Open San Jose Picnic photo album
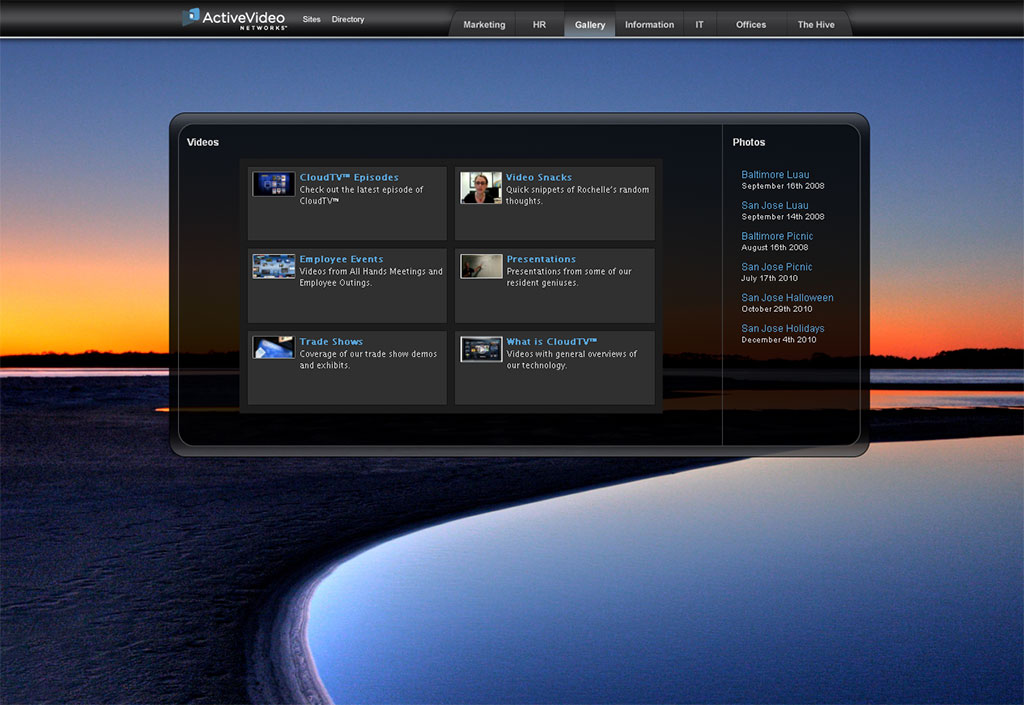 point(776,266)
